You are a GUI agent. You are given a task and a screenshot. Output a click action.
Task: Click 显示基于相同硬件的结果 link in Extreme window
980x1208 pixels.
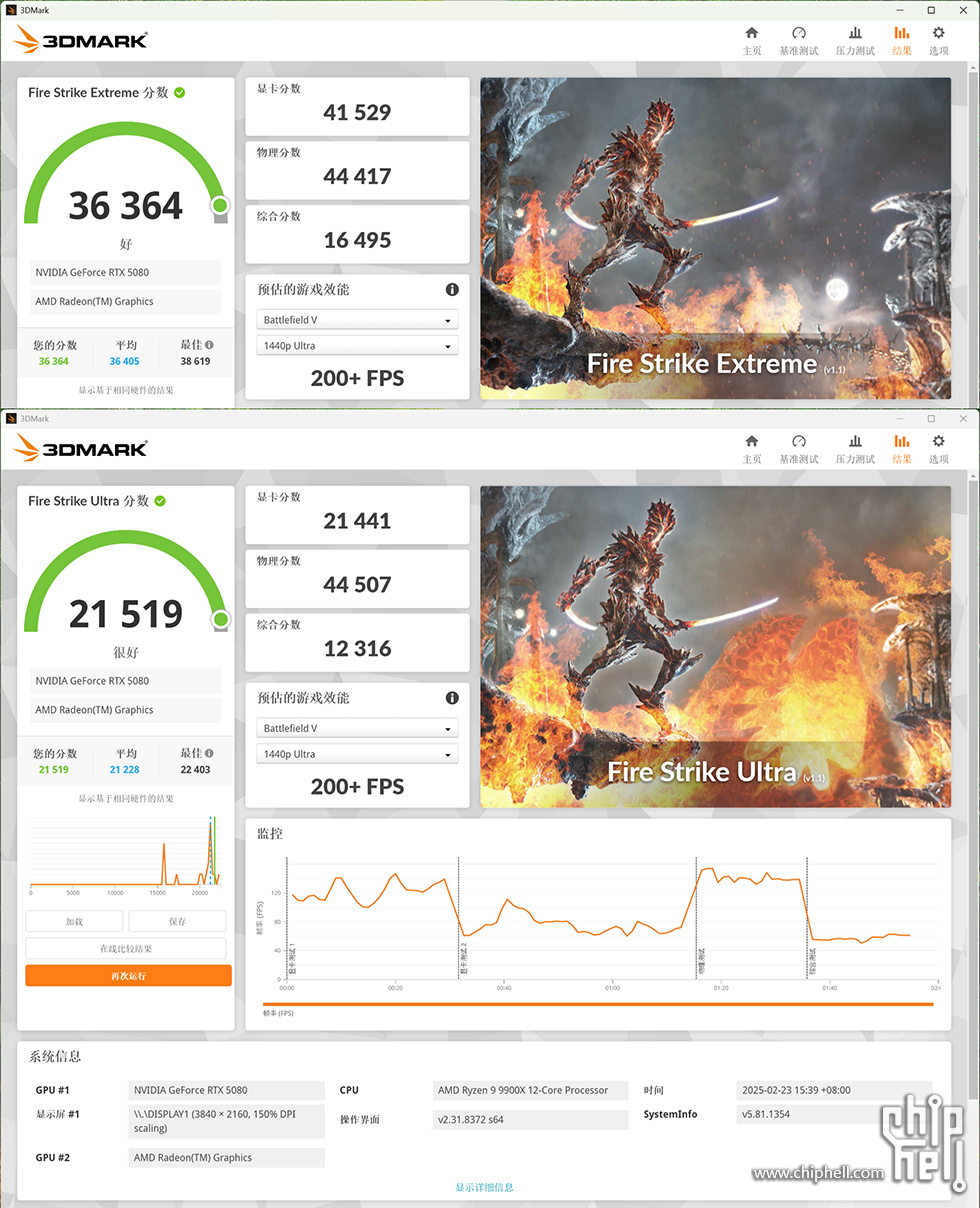click(x=126, y=390)
